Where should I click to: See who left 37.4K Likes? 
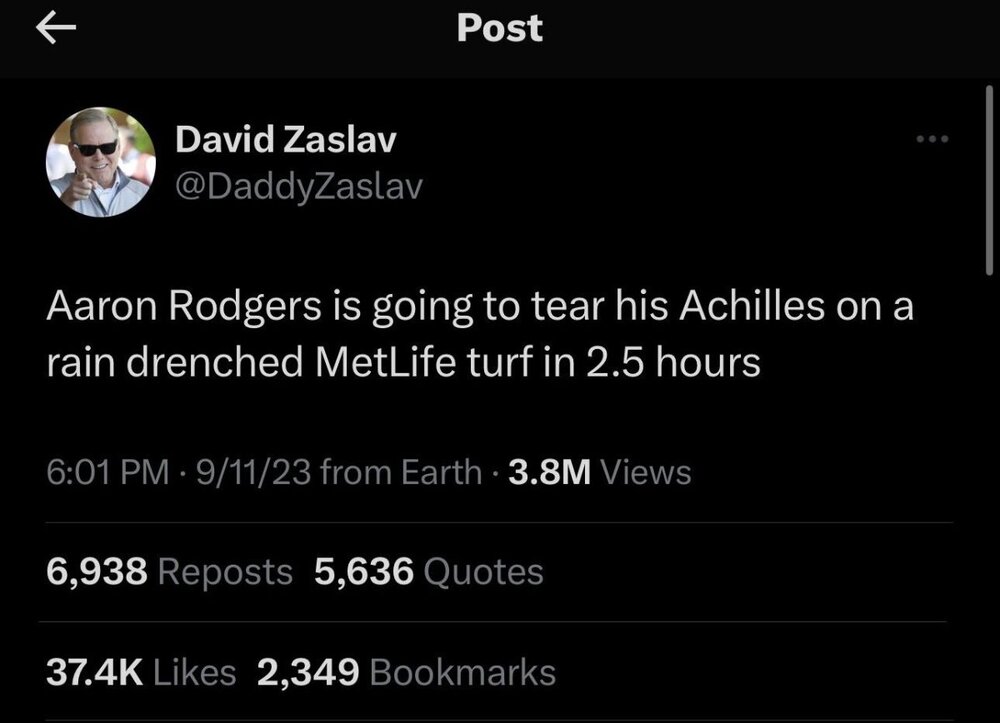pyautogui.click(x=141, y=672)
